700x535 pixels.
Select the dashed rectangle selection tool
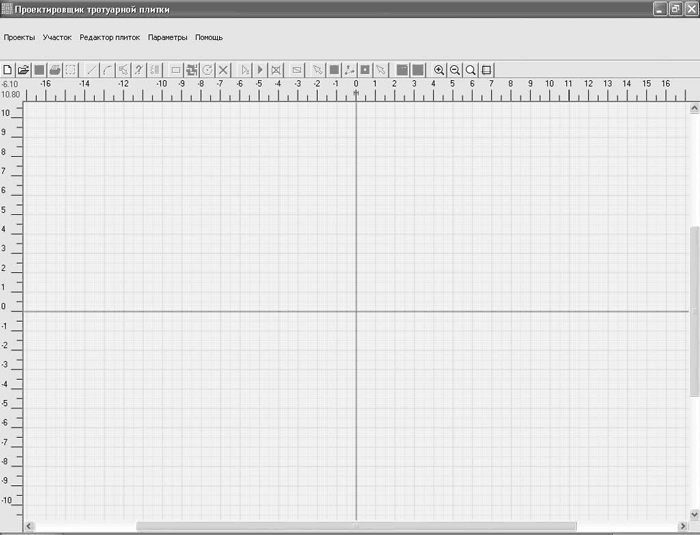pos(71,70)
